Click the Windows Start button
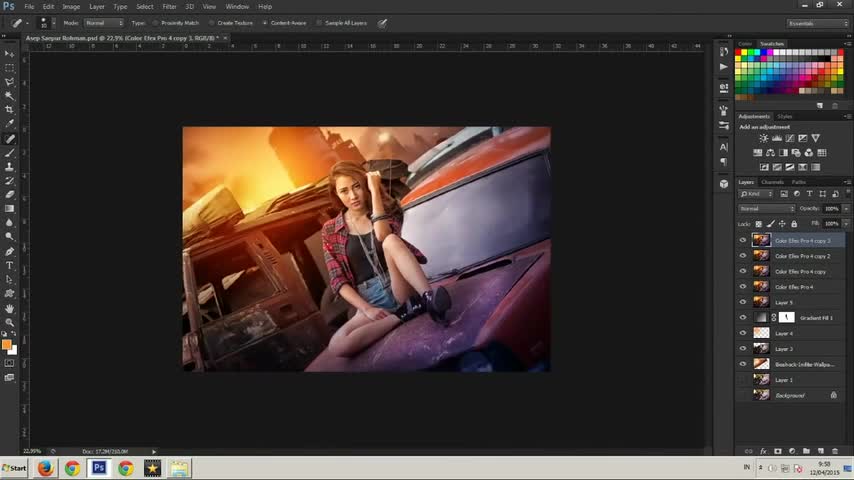Viewport: 854px width, 480px height. pyautogui.click(x=14, y=467)
